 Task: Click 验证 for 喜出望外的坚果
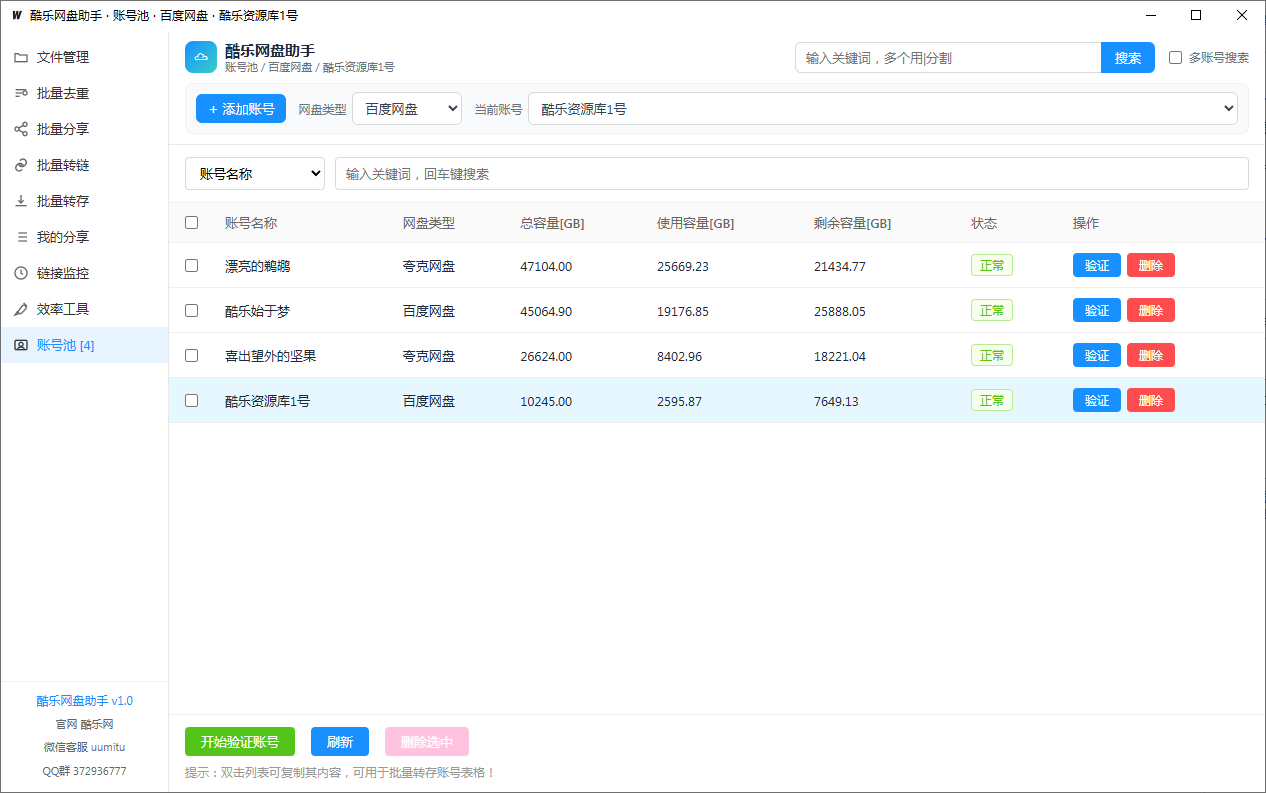1097,355
